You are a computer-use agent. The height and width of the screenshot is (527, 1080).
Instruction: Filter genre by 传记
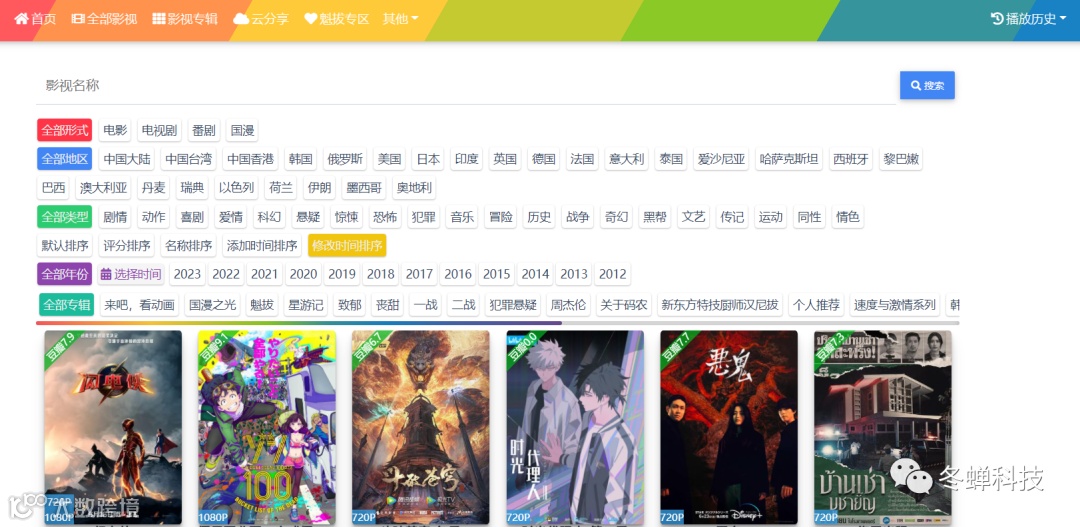[x=732, y=217]
